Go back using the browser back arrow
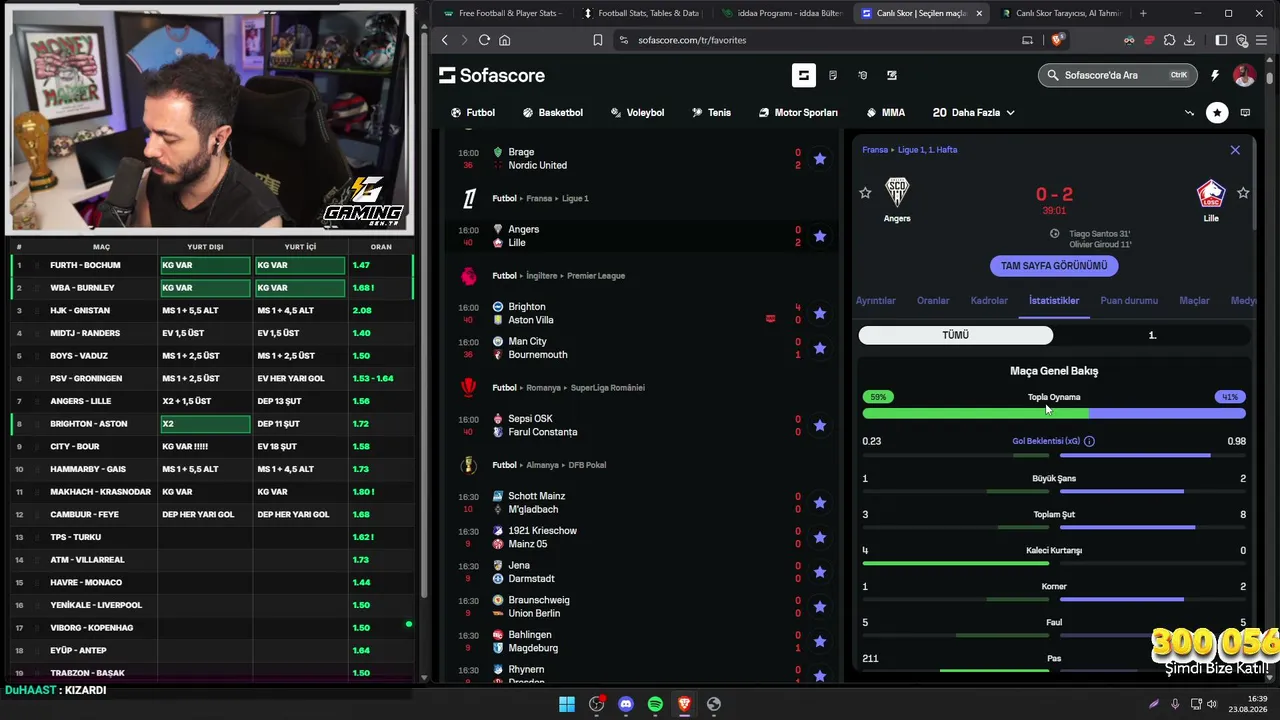 point(445,40)
